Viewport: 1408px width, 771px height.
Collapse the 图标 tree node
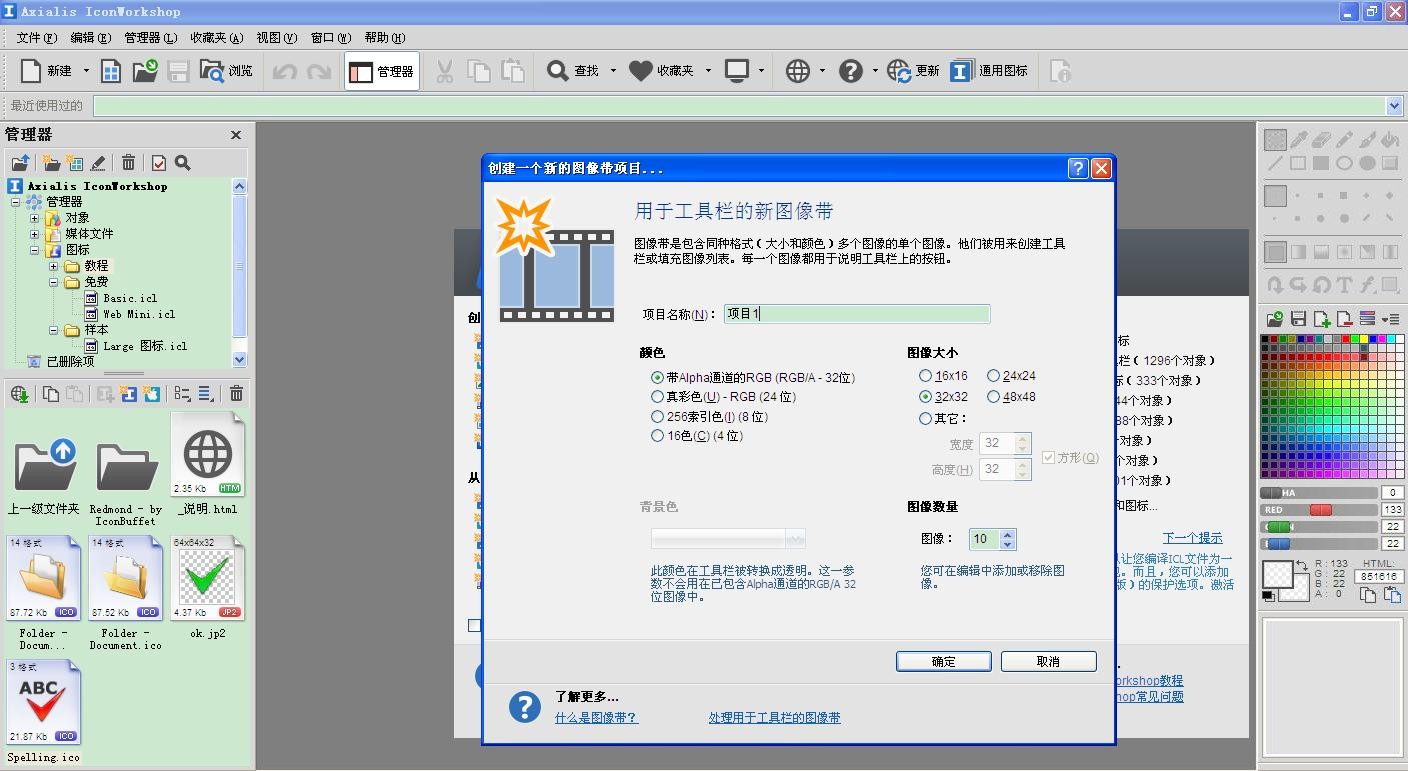point(34,250)
